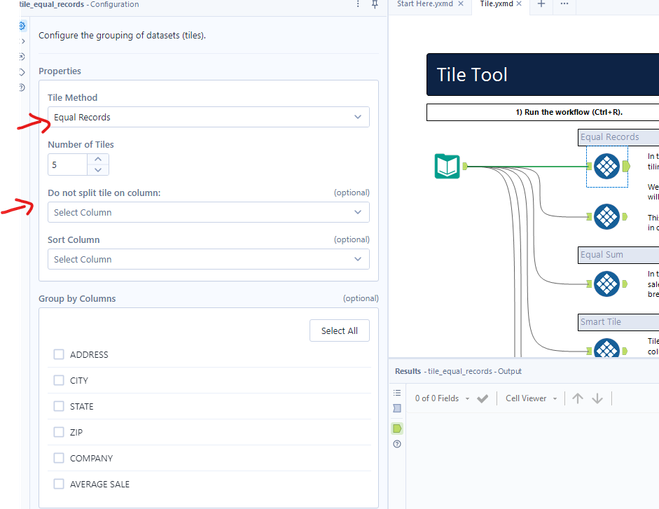Select the second Tile tool above Equal Sum
Viewport: 659px width, 509px height.
click(607, 217)
